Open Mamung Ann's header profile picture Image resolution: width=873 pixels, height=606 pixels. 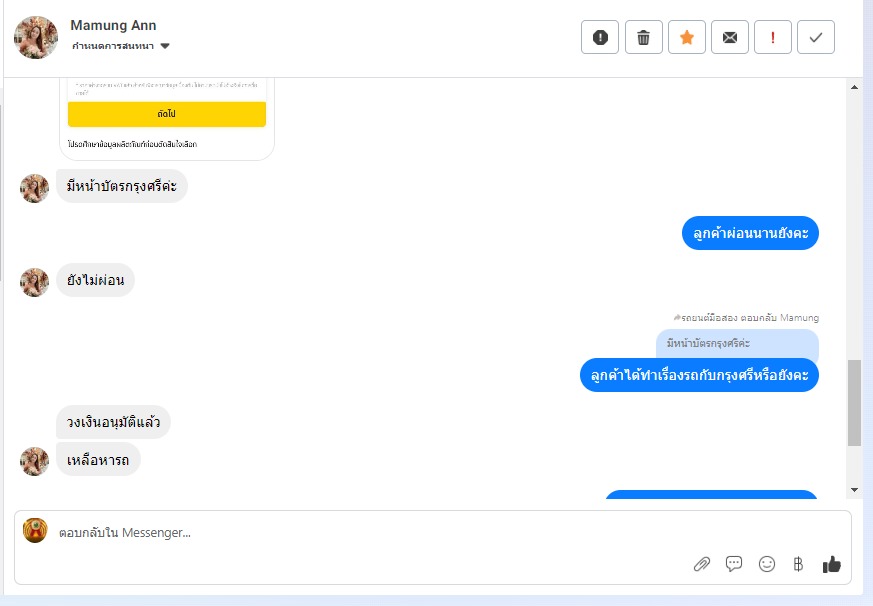[x=36, y=37]
